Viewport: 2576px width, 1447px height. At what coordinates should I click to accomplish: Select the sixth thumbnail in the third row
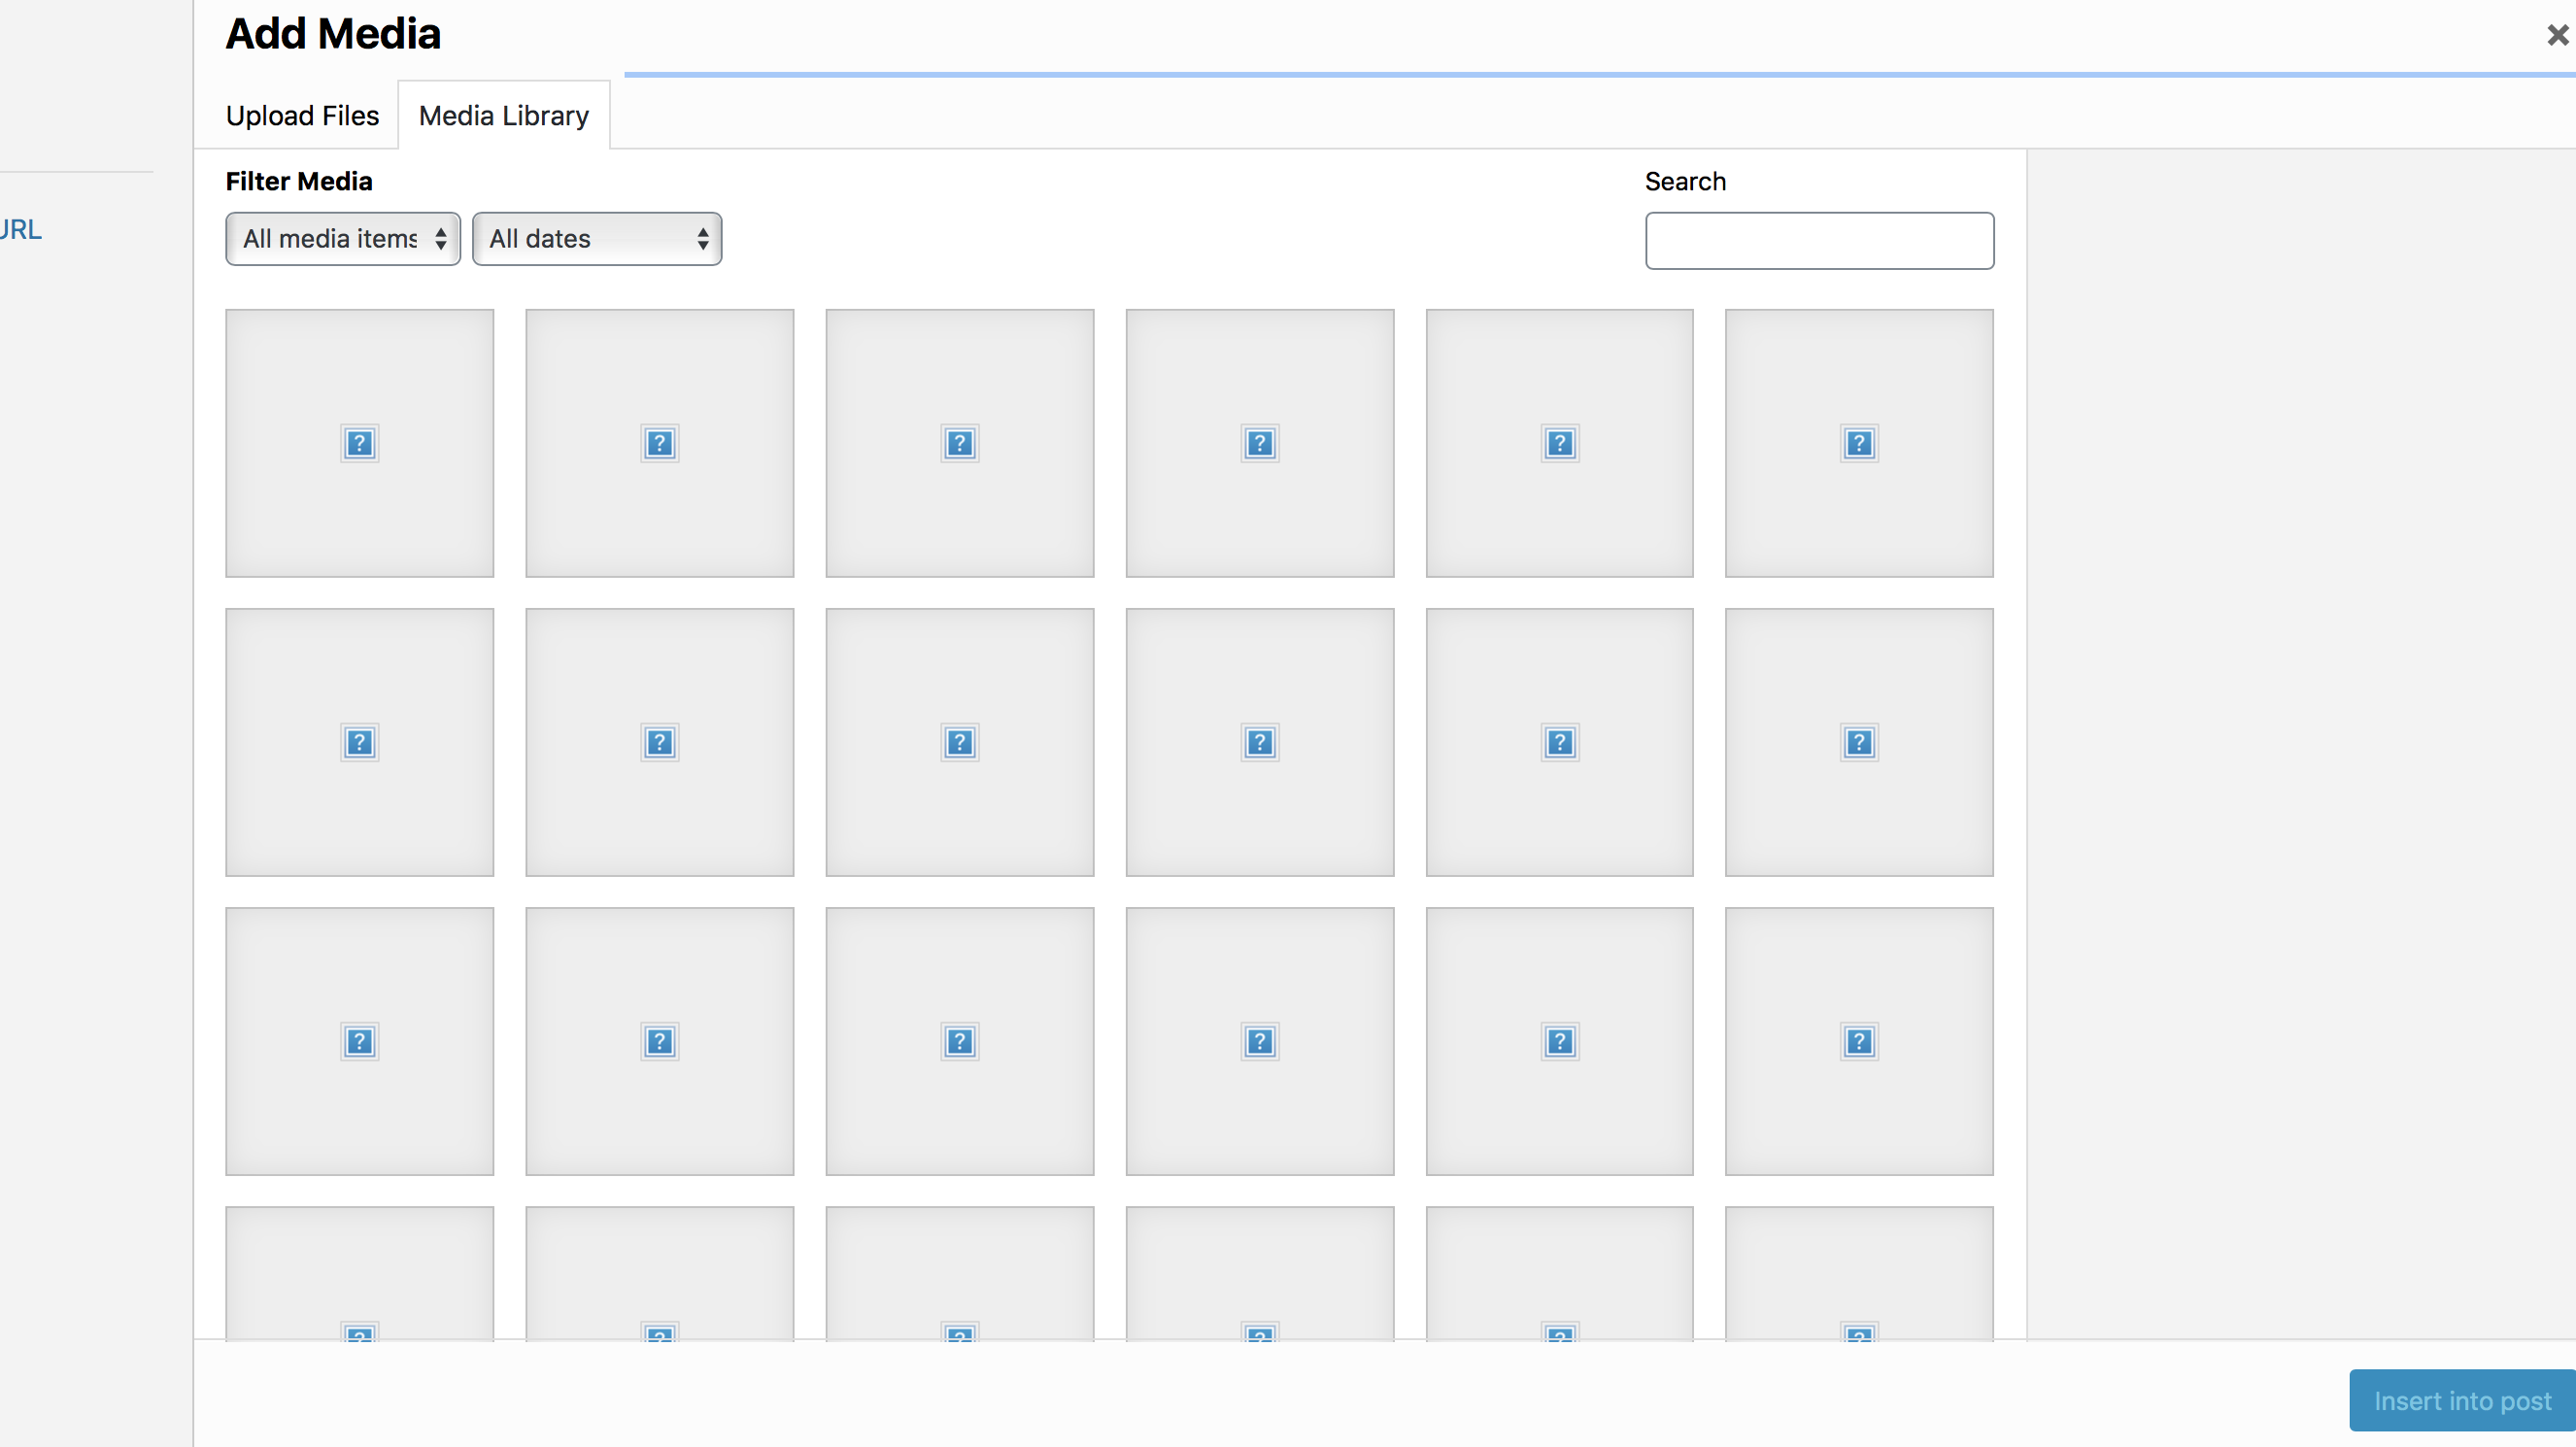click(x=1860, y=1042)
